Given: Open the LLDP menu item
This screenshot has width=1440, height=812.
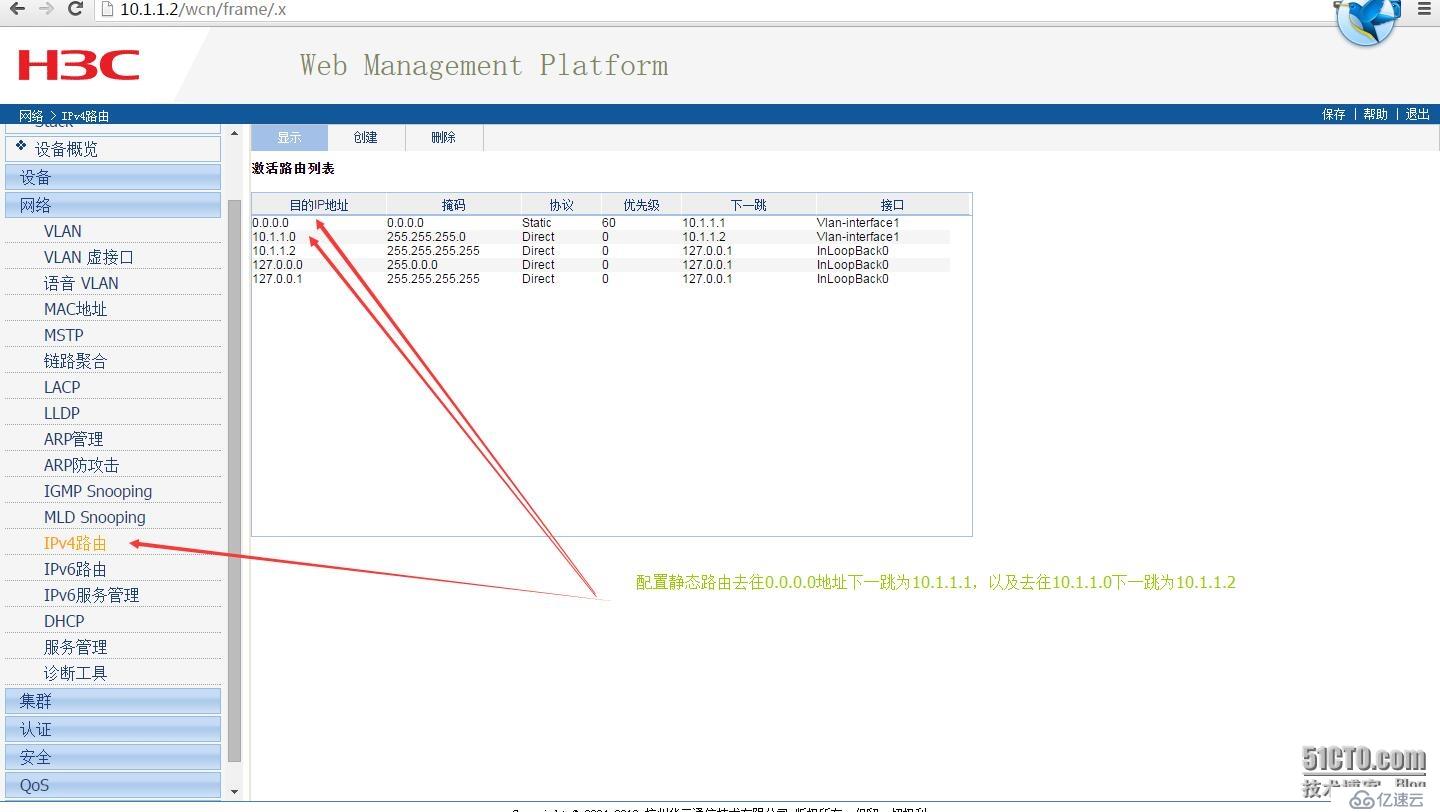Looking at the screenshot, I should [x=62, y=413].
